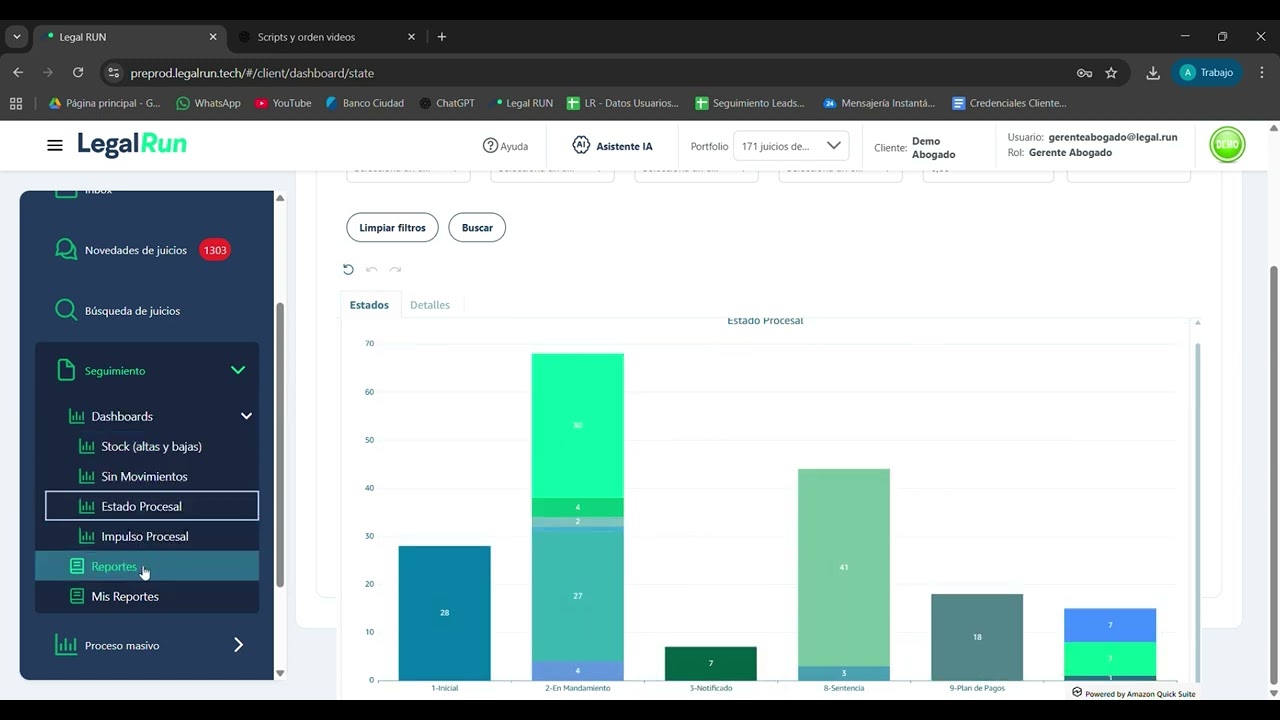Screen dimensions: 1280x720
Task: Open Búsqueda de juicios search icon
Action: click(x=66, y=310)
